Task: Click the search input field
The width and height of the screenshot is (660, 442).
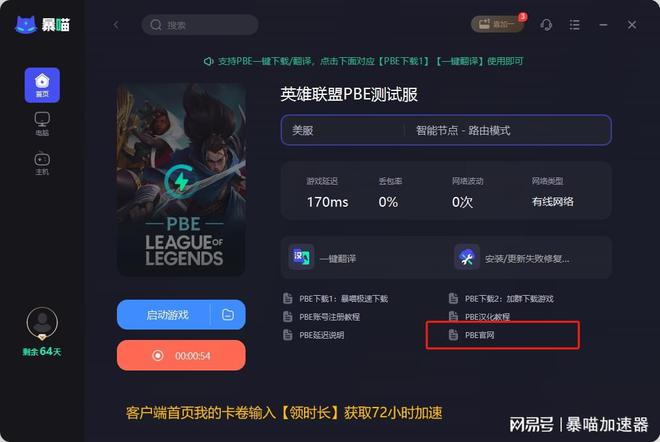Action: pos(200,25)
